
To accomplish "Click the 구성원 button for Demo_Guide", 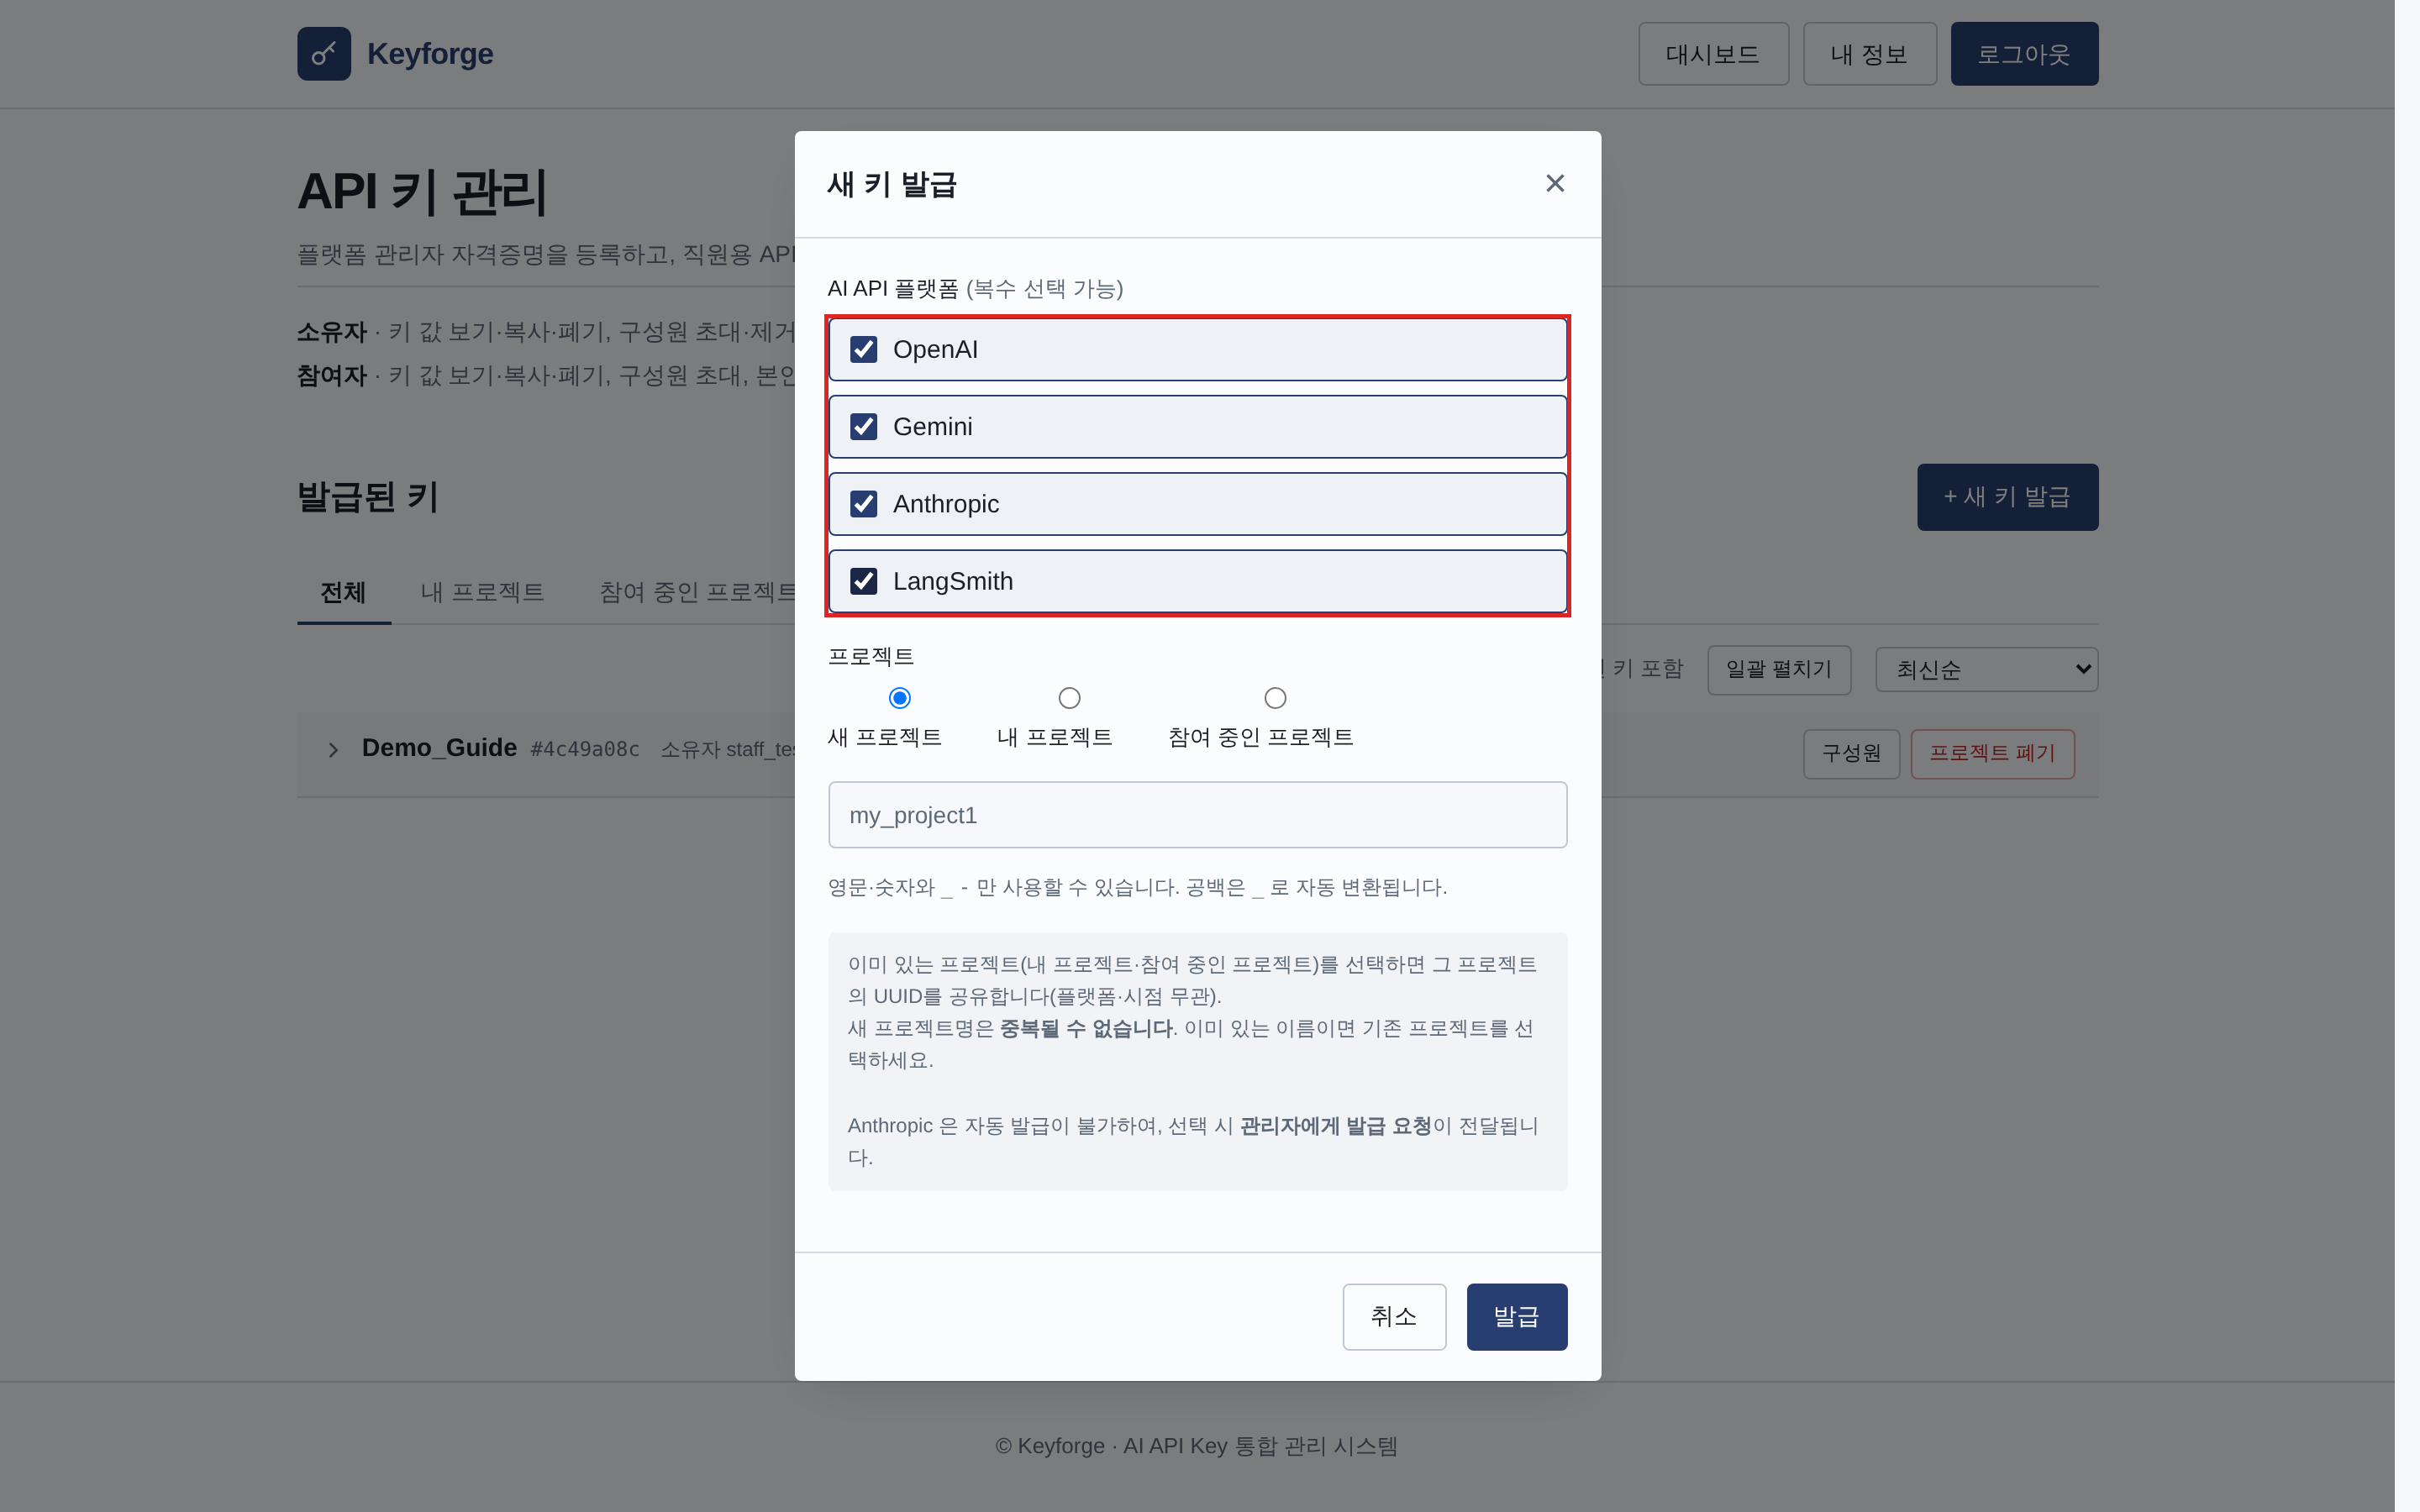I will tap(1851, 753).
